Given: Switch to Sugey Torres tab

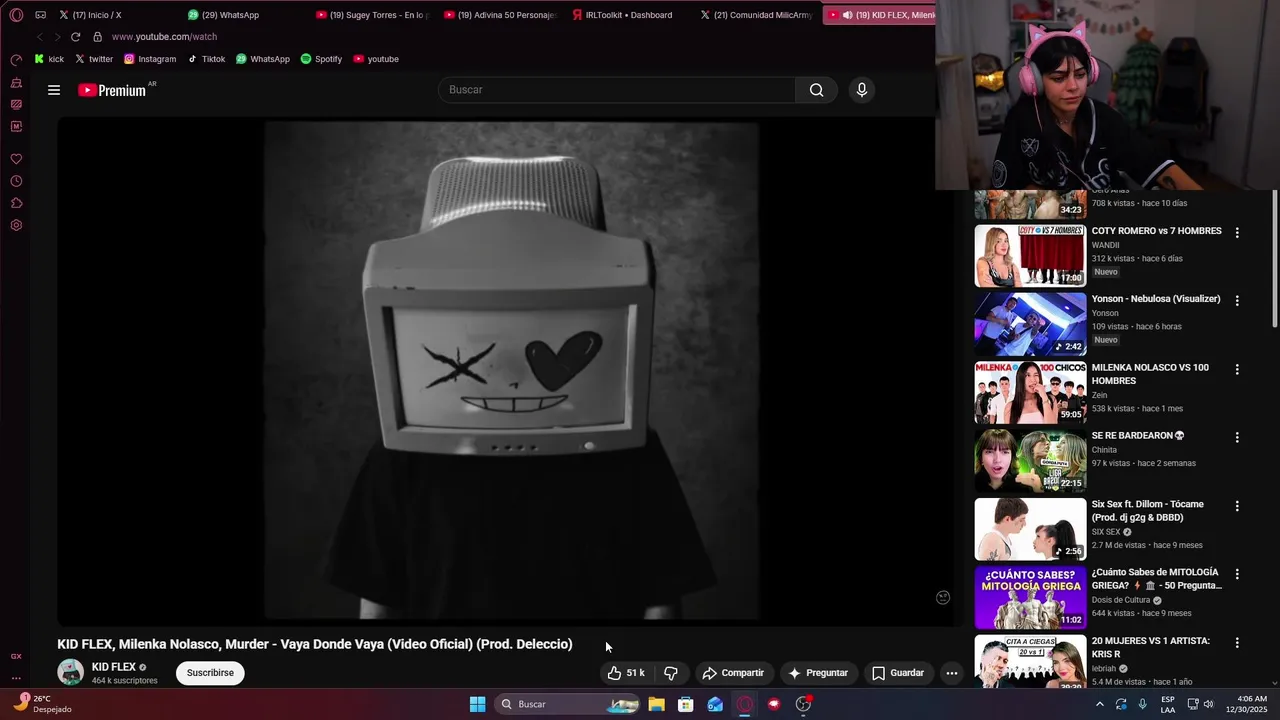Looking at the screenshot, I should tap(372, 15).
